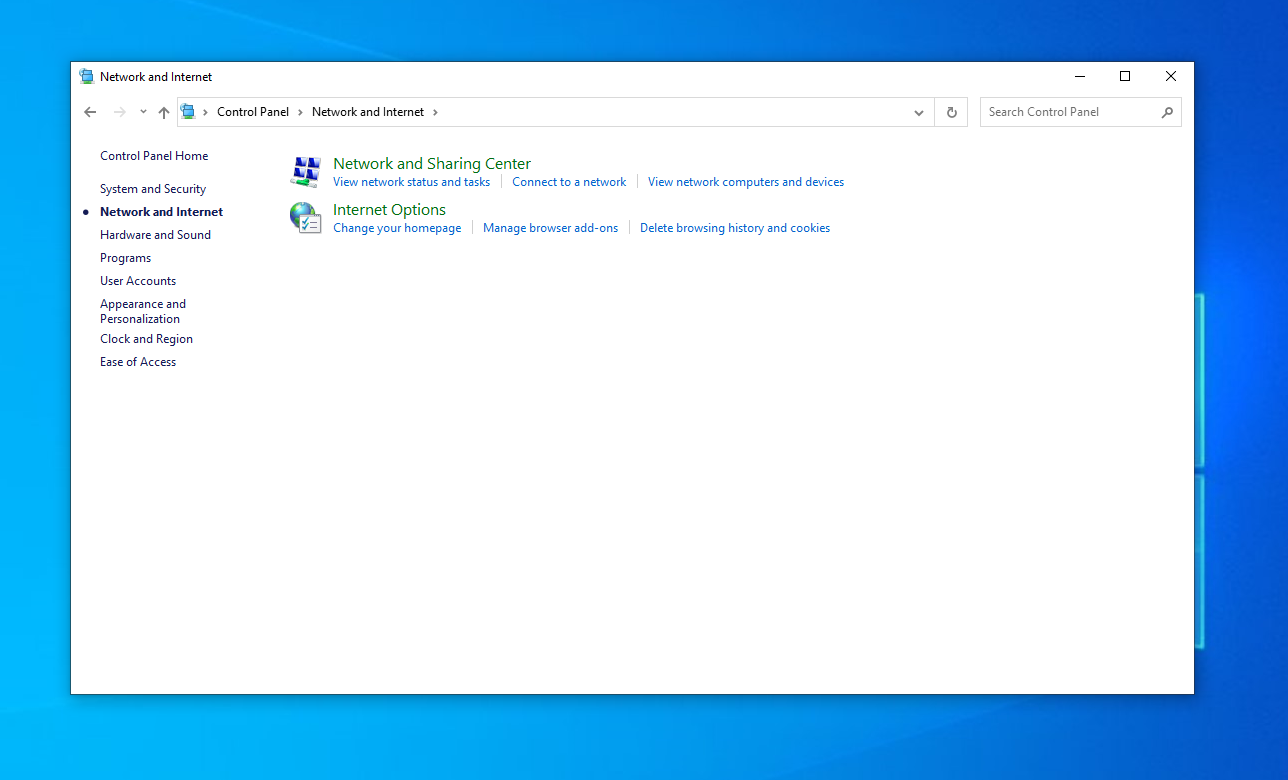The image size is (1288, 780).
Task: Open Delete browsing history and cookies
Action: [x=734, y=228]
